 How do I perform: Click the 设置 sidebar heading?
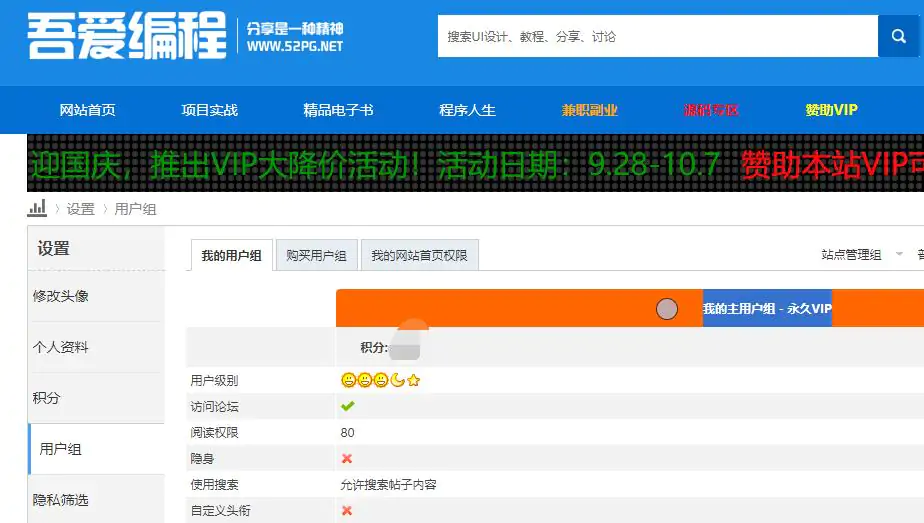[54, 249]
